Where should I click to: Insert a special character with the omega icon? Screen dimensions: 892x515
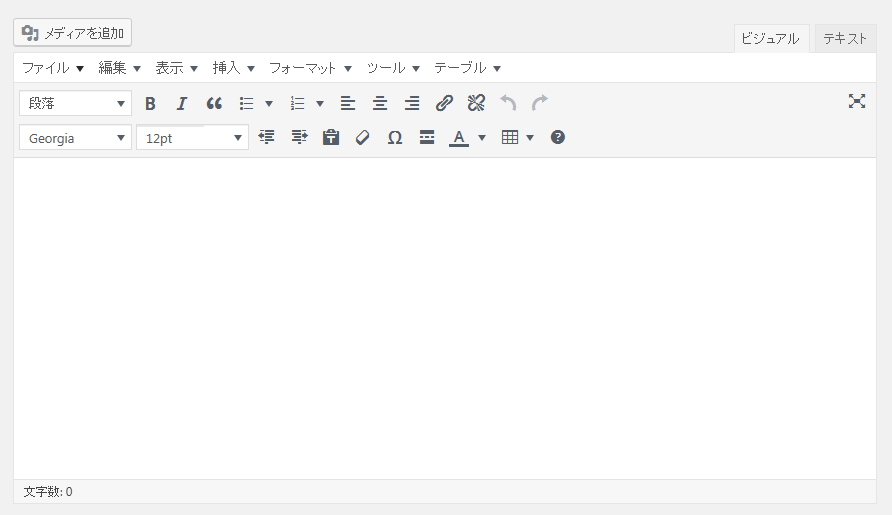click(395, 138)
